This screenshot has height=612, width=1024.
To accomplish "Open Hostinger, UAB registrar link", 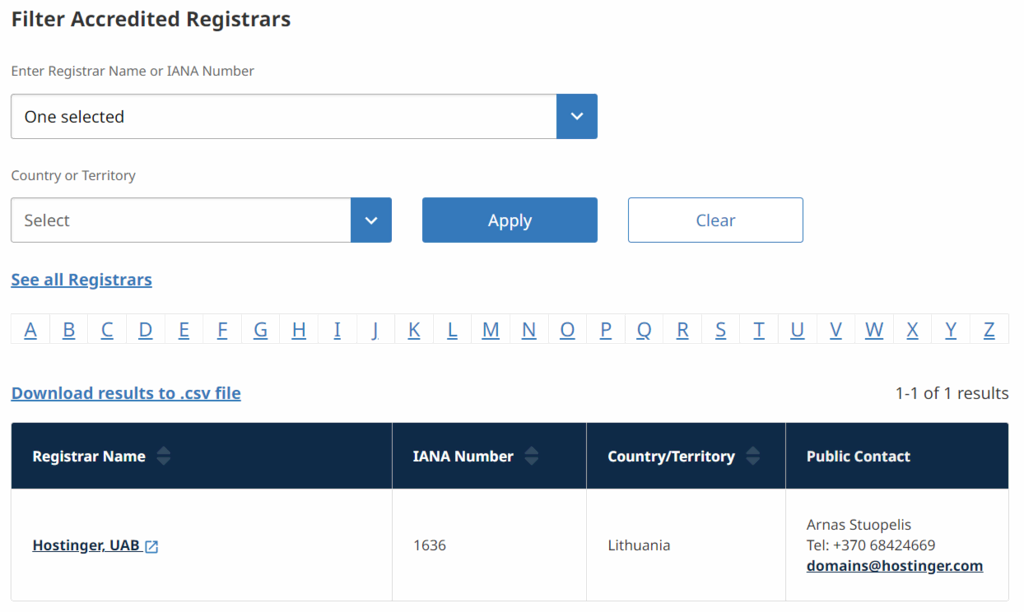I will click(86, 546).
